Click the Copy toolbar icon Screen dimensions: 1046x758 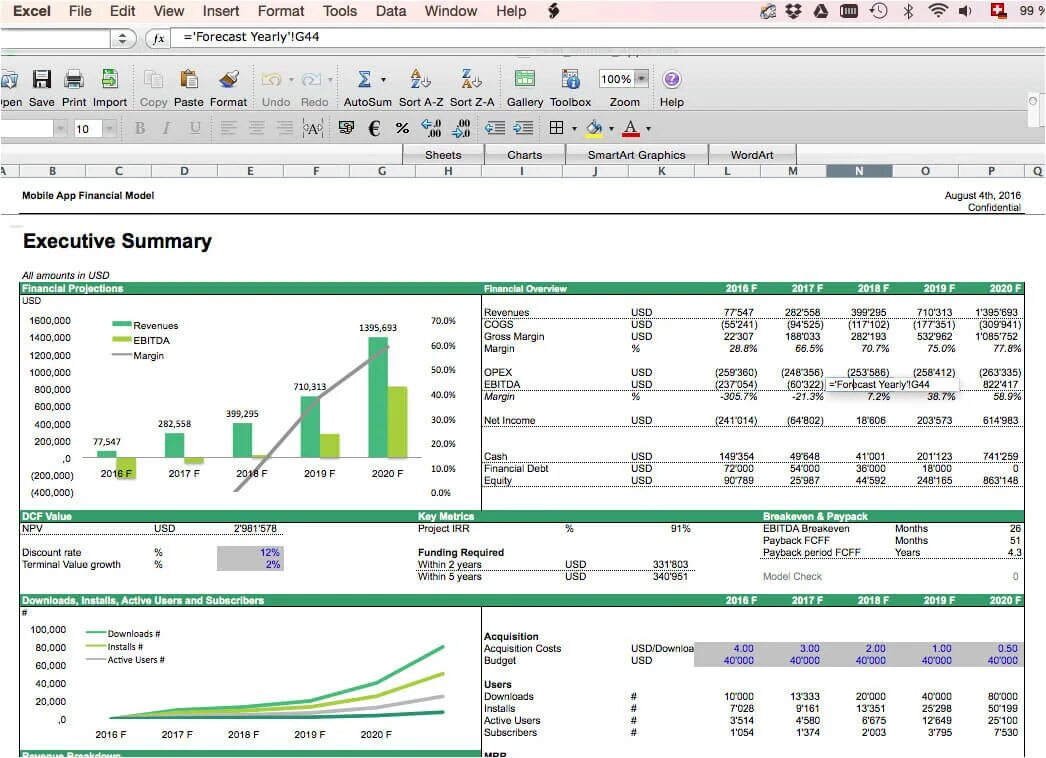coord(153,80)
